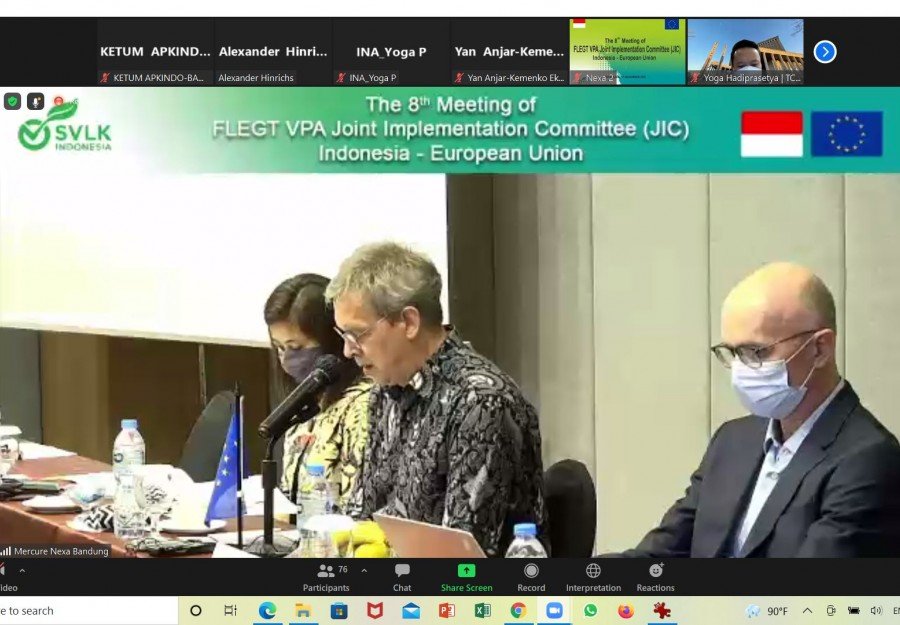Click the green Share Screen button

click(466, 577)
